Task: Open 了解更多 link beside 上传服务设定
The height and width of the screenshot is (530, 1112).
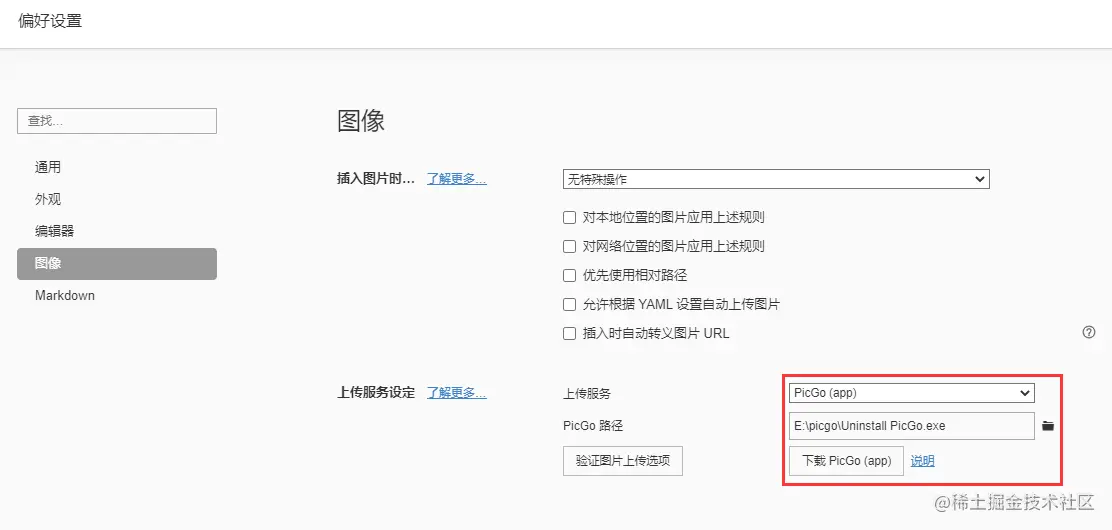Action: pyautogui.click(x=457, y=392)
